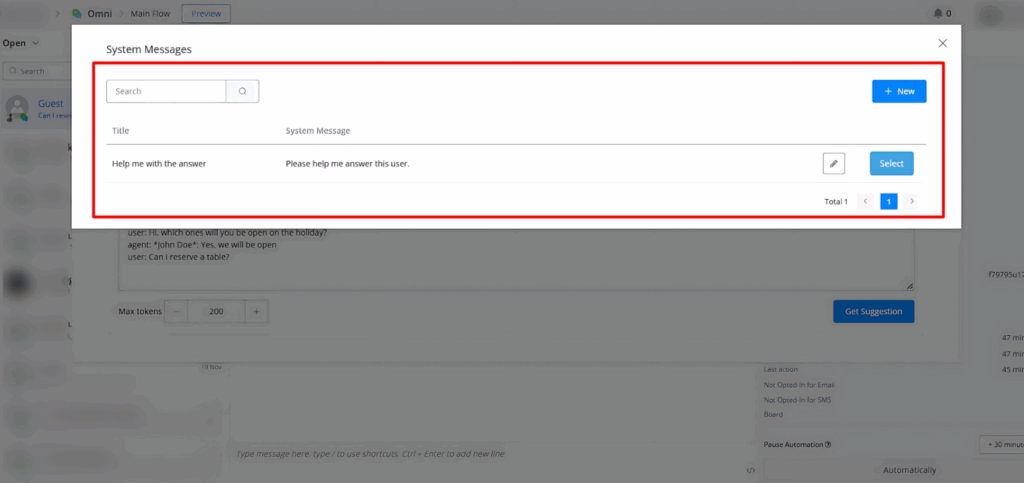
Task: Close the System Messages dialog
Action: (x=942, y=43)
